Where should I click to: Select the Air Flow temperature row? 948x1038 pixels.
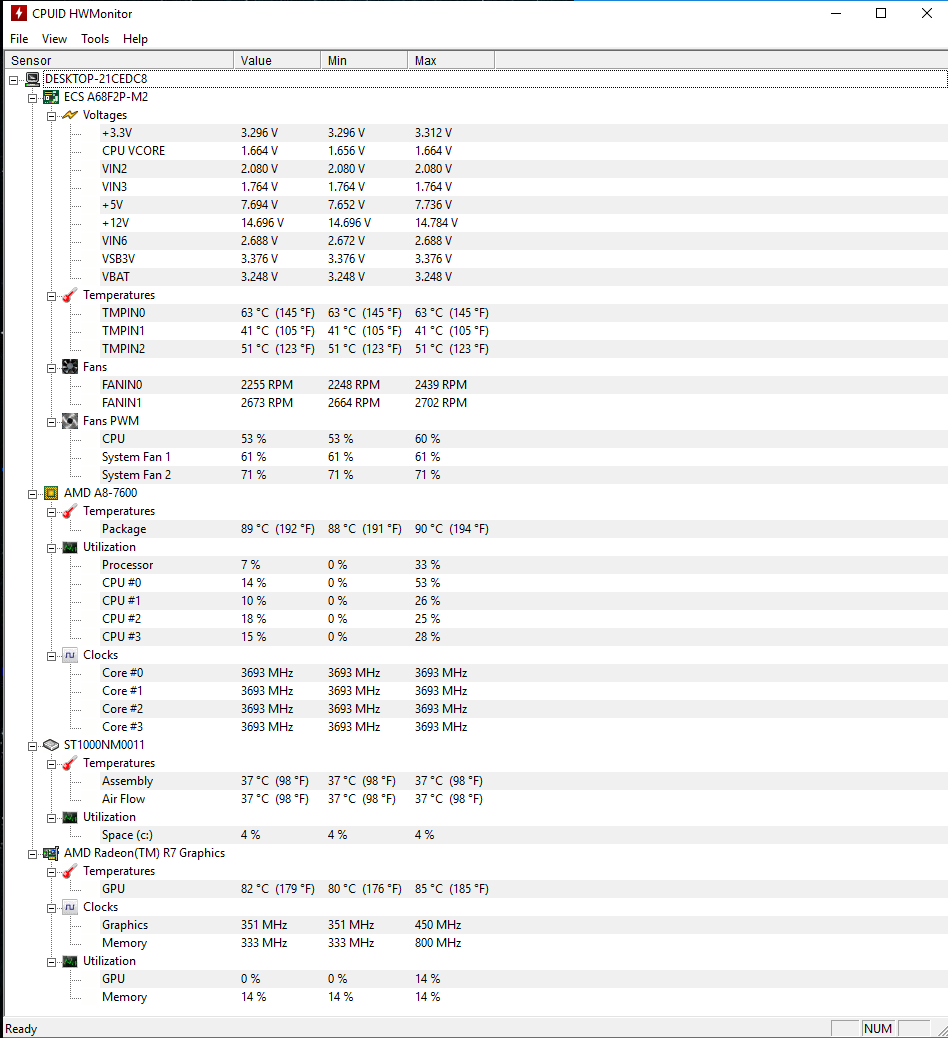coord(524,799)
